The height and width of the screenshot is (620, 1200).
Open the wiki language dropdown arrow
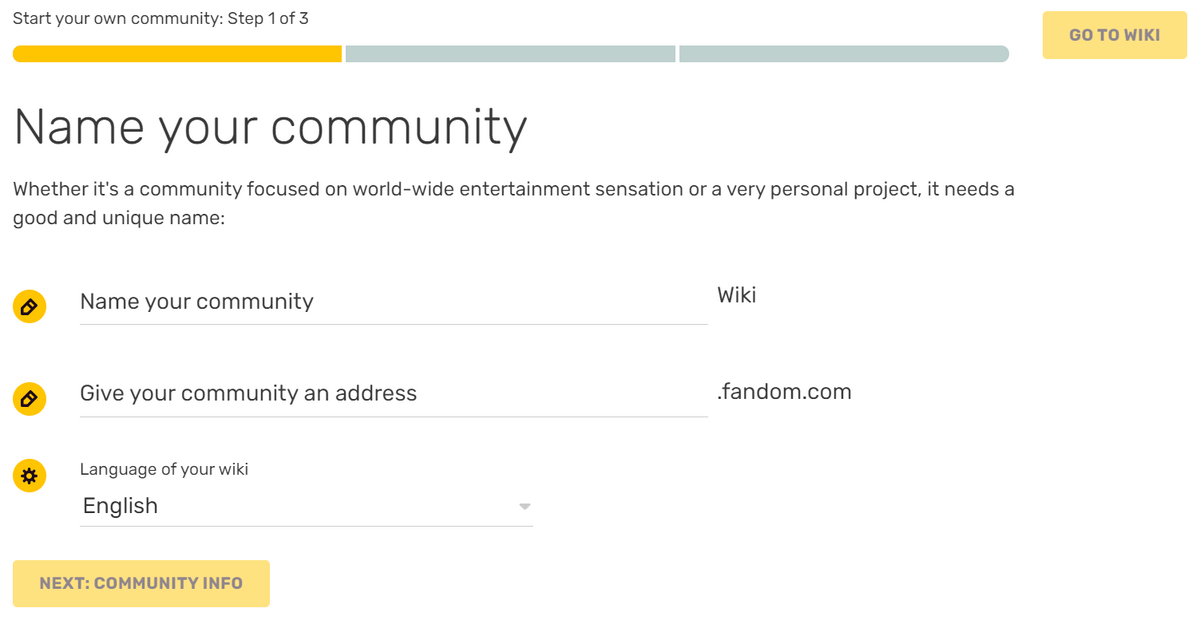[524, 506]
